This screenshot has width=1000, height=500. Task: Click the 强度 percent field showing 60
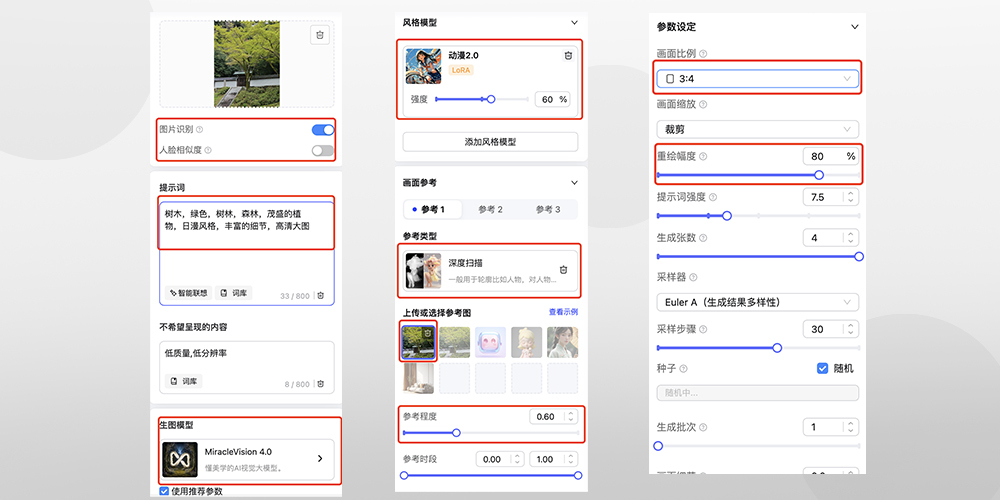pyautogui.click(x=552, y=99)
